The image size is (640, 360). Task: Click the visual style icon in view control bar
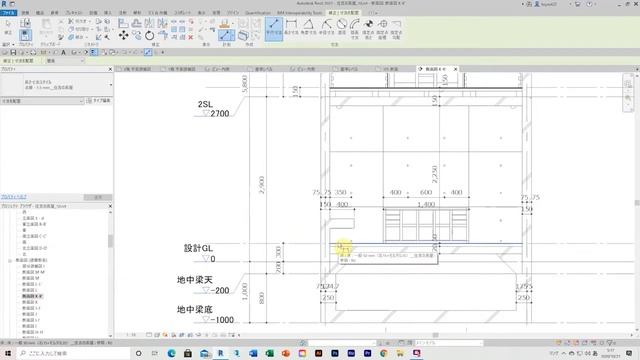click(x=157, y=335)
